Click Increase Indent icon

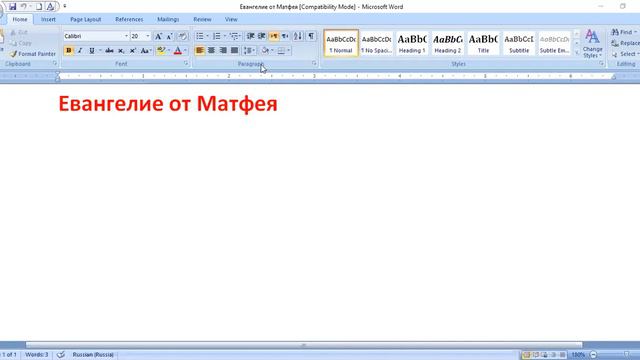[262, 36]
